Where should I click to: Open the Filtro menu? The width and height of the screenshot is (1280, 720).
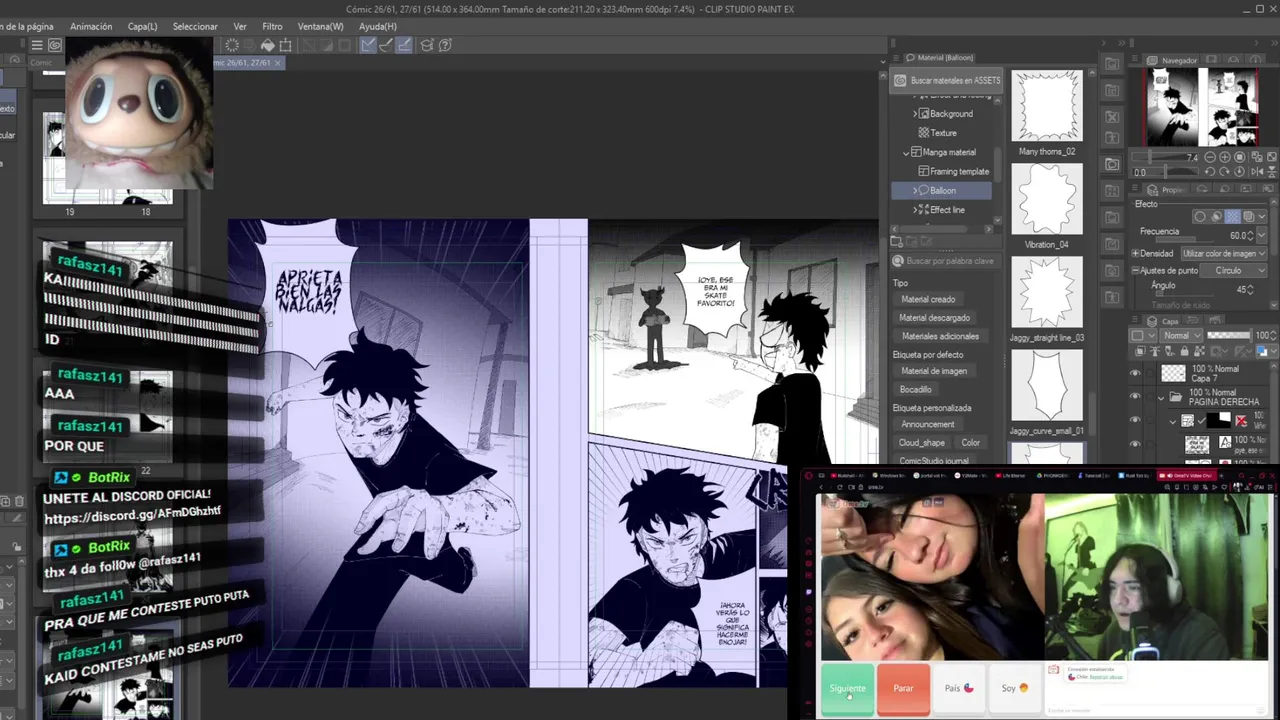tap(272, 26)
